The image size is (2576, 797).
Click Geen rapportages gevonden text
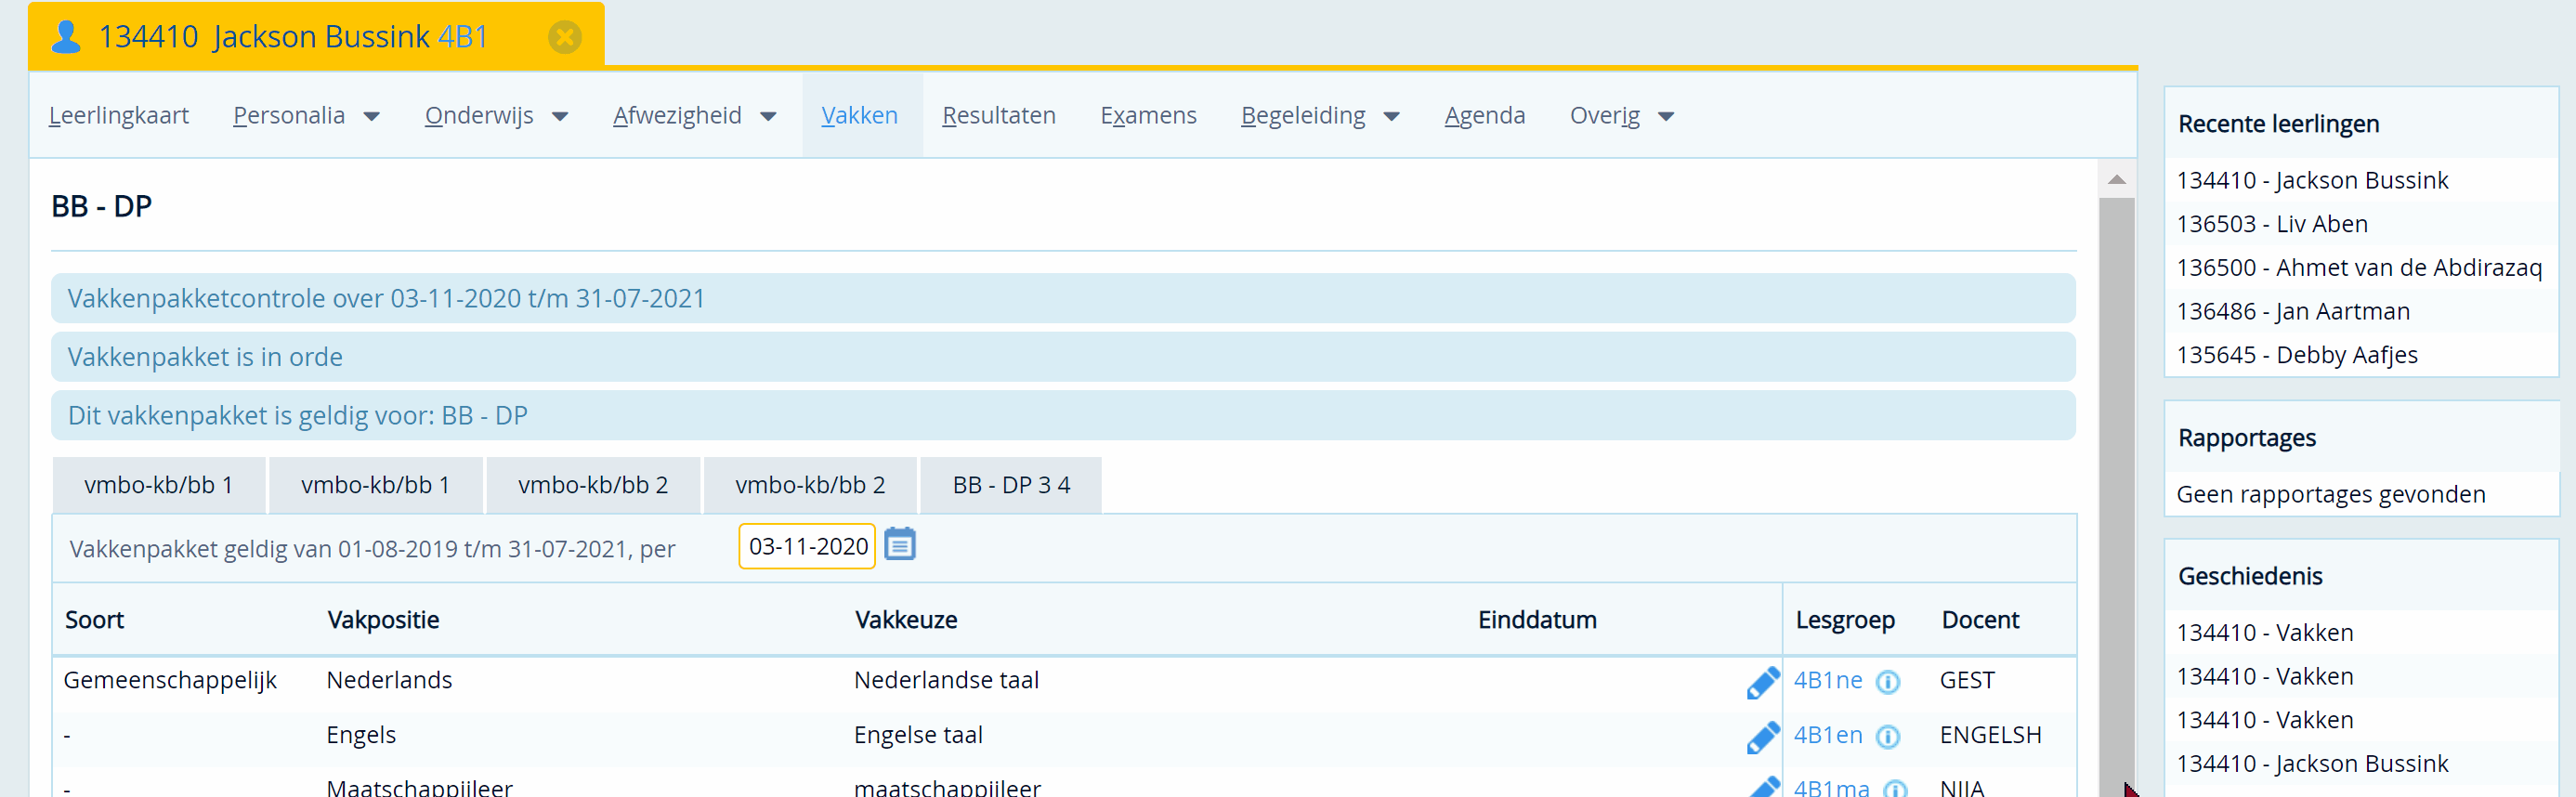[2330, 495]
